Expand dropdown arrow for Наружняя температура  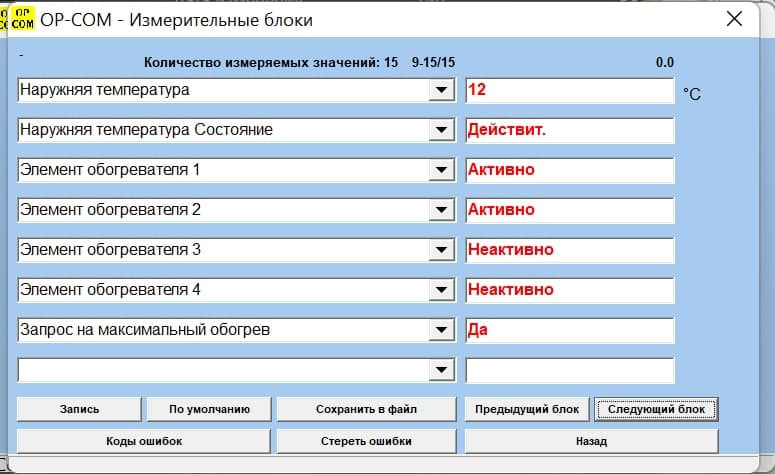tap(441, 90)
